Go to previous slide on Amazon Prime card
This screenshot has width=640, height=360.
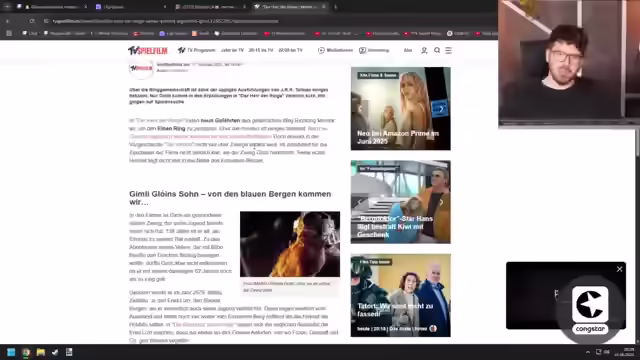point(360,109)
